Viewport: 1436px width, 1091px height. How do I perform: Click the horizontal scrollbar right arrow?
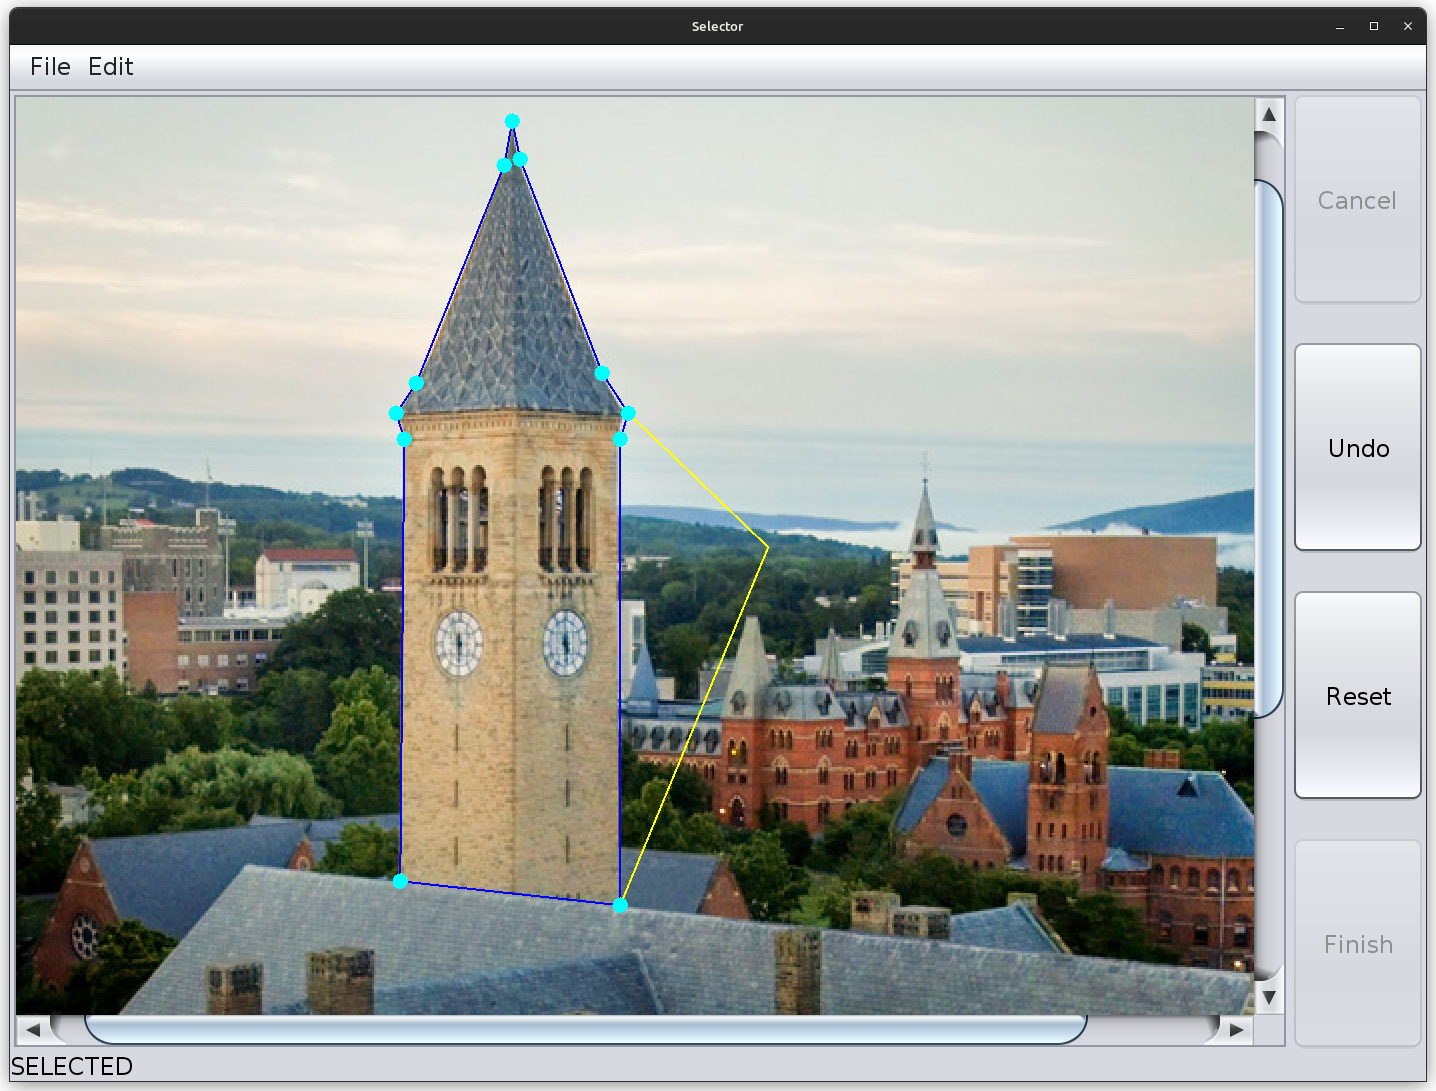pyautogui.click(x=1237, y=1030)
